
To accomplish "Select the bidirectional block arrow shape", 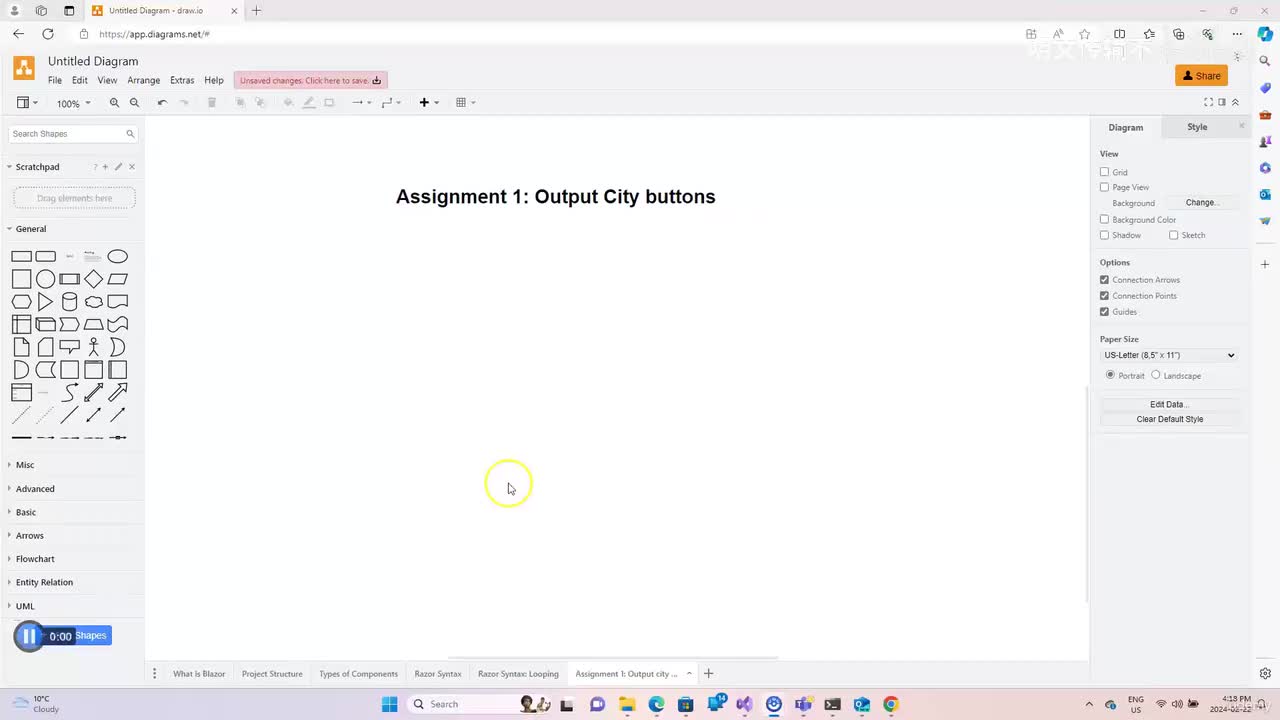I will [94, 392].
